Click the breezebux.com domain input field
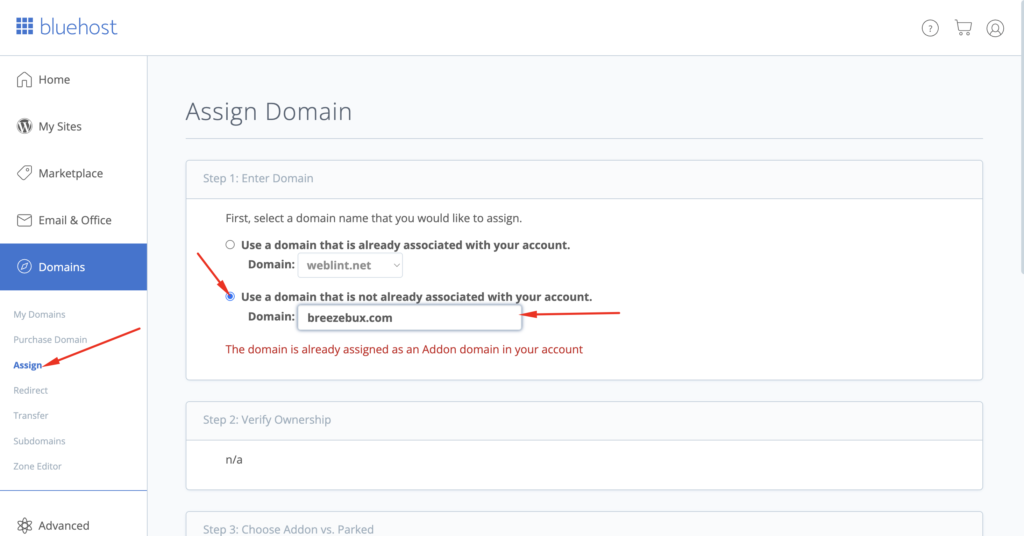1024x536 pixels. [x=409, y=318]
